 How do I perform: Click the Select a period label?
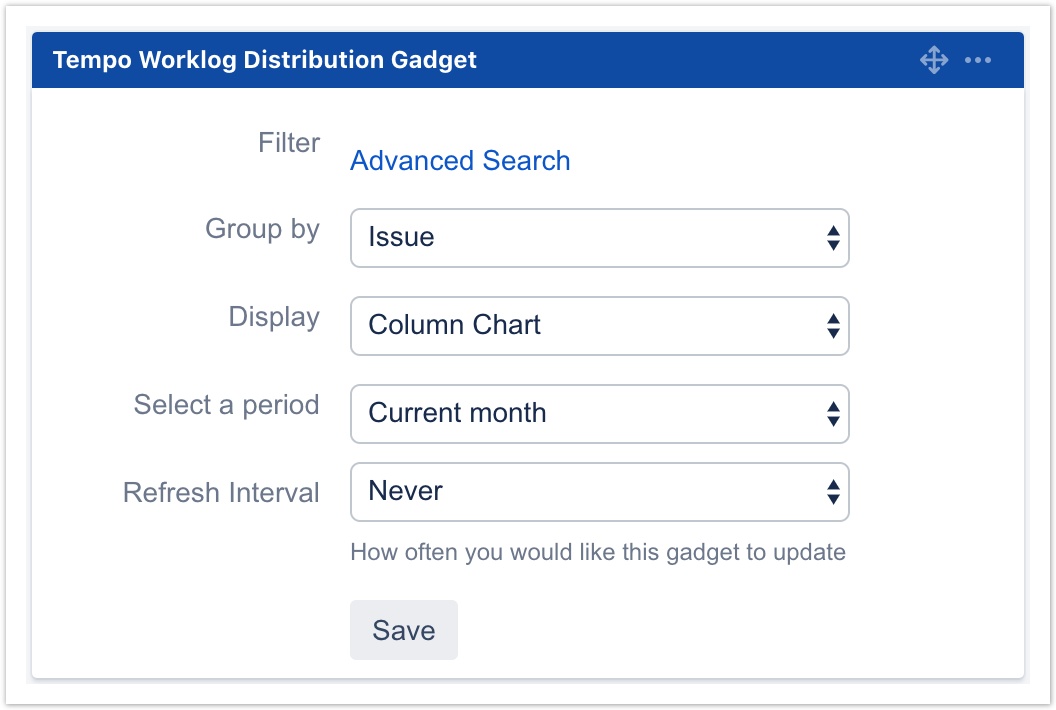226,405
